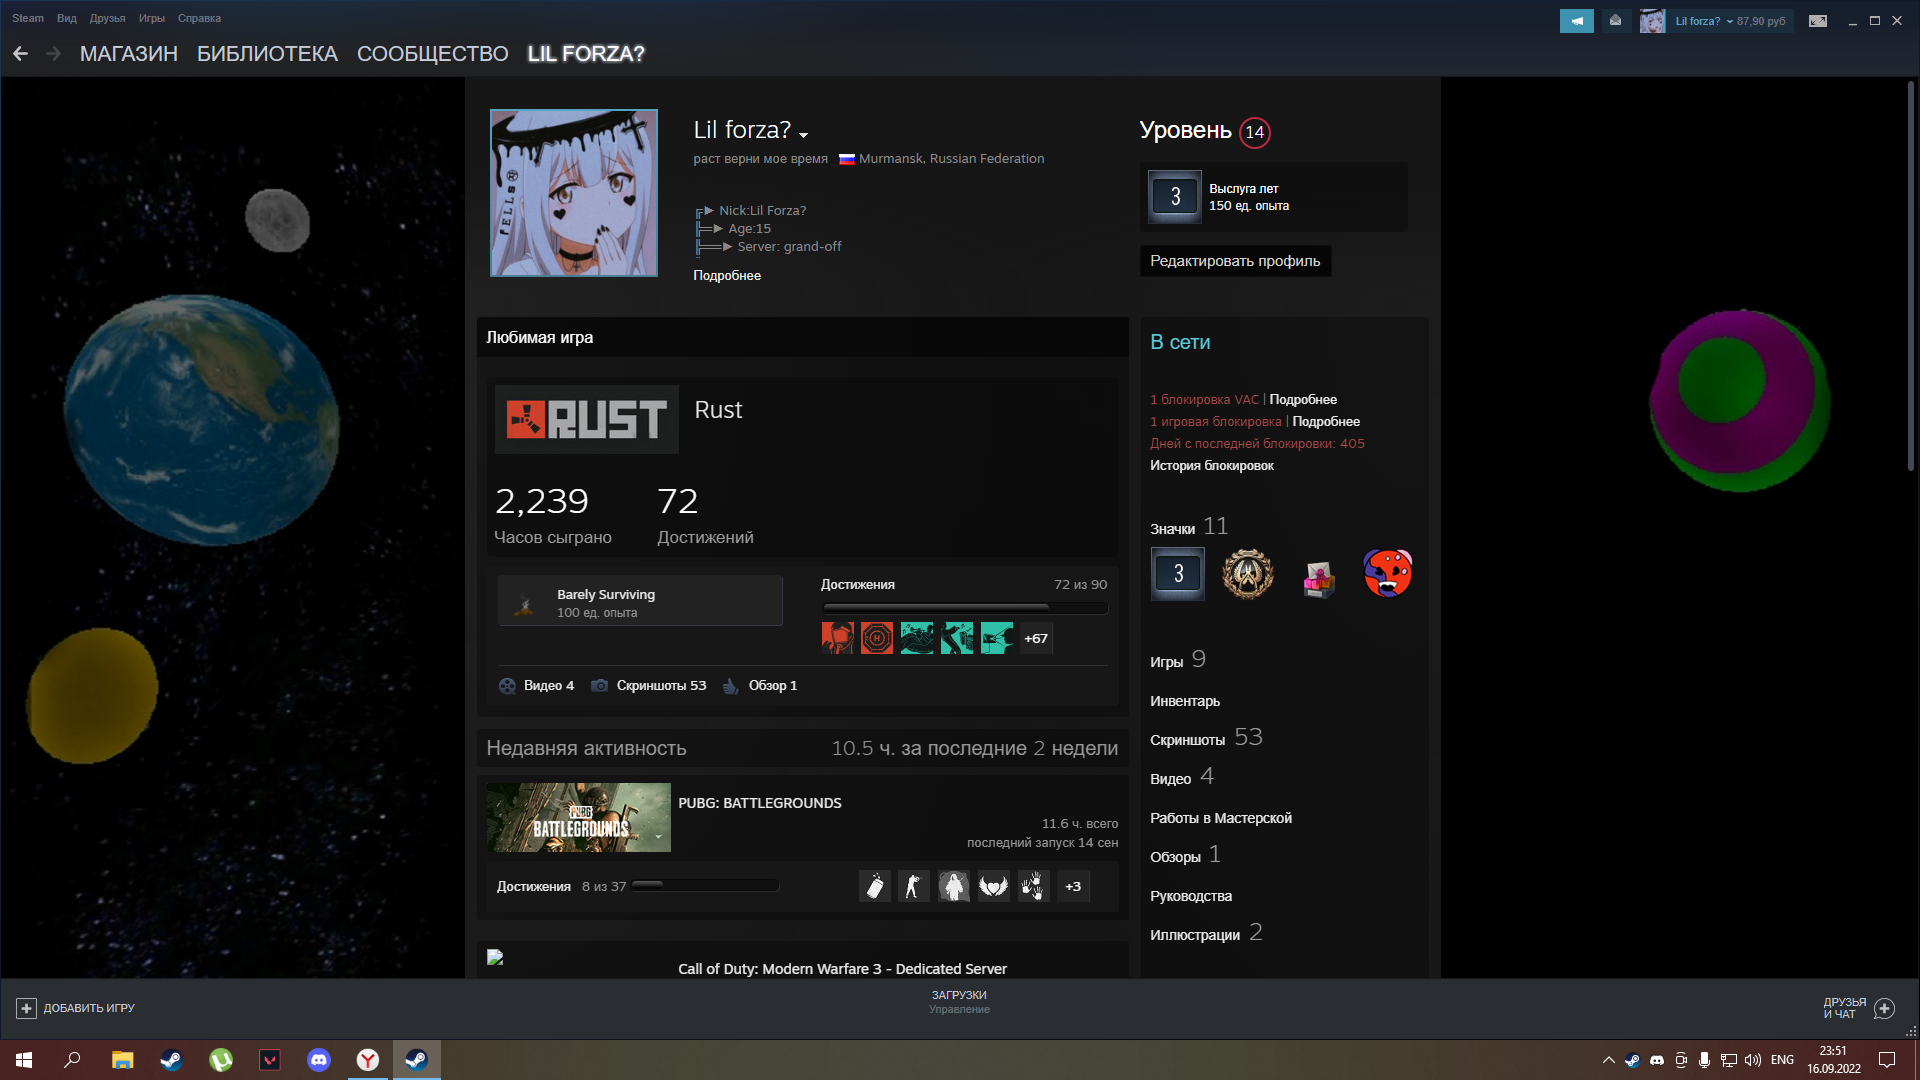This screenshot has height=1080, width=1920.
Task: Click the profile avatar picture
Action: 574,193
